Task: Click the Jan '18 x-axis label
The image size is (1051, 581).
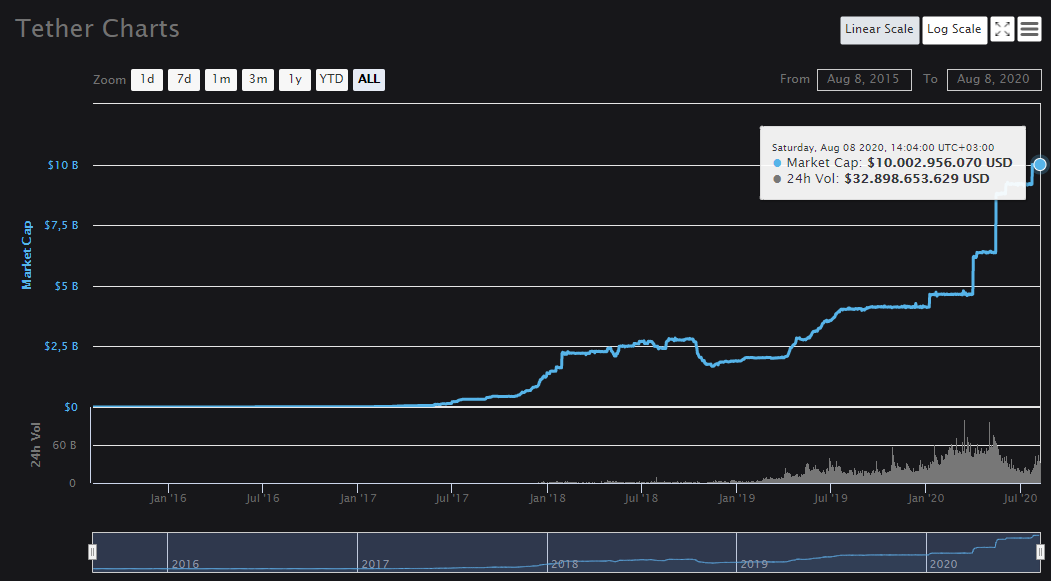Action: point(547,499)
